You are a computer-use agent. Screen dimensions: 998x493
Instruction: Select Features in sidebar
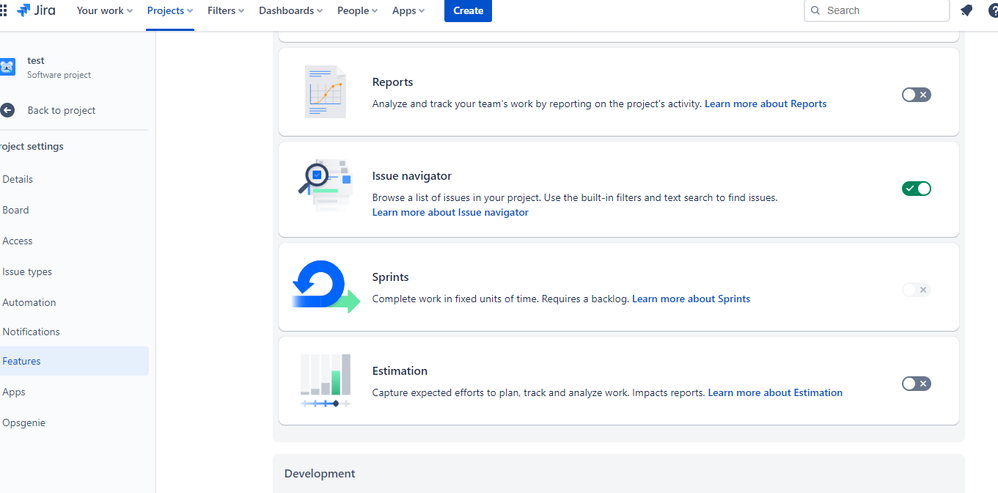point(74,361)
